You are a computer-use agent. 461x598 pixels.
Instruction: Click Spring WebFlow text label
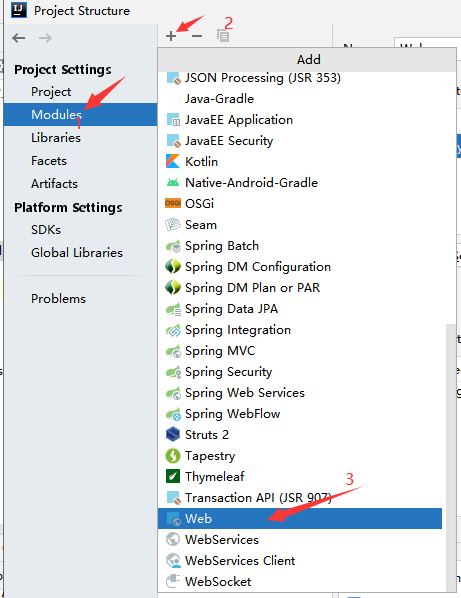point(233,414)
